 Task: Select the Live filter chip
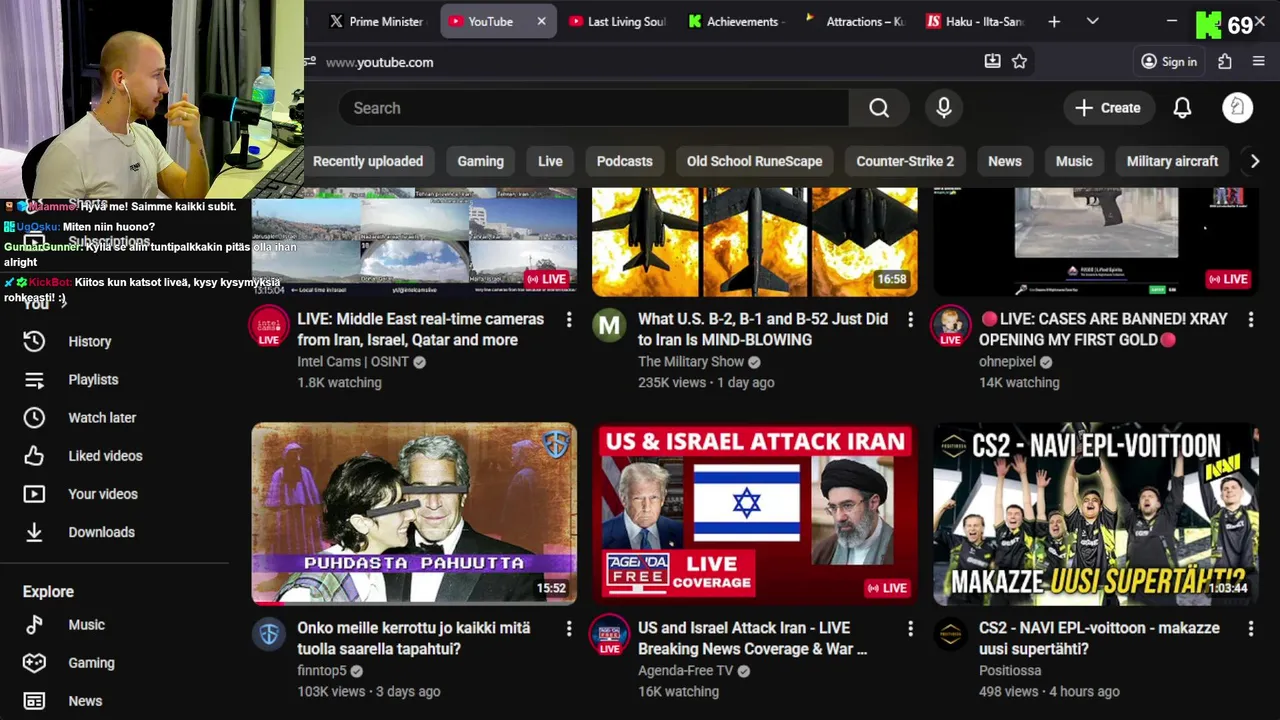[x=550, y=161]
